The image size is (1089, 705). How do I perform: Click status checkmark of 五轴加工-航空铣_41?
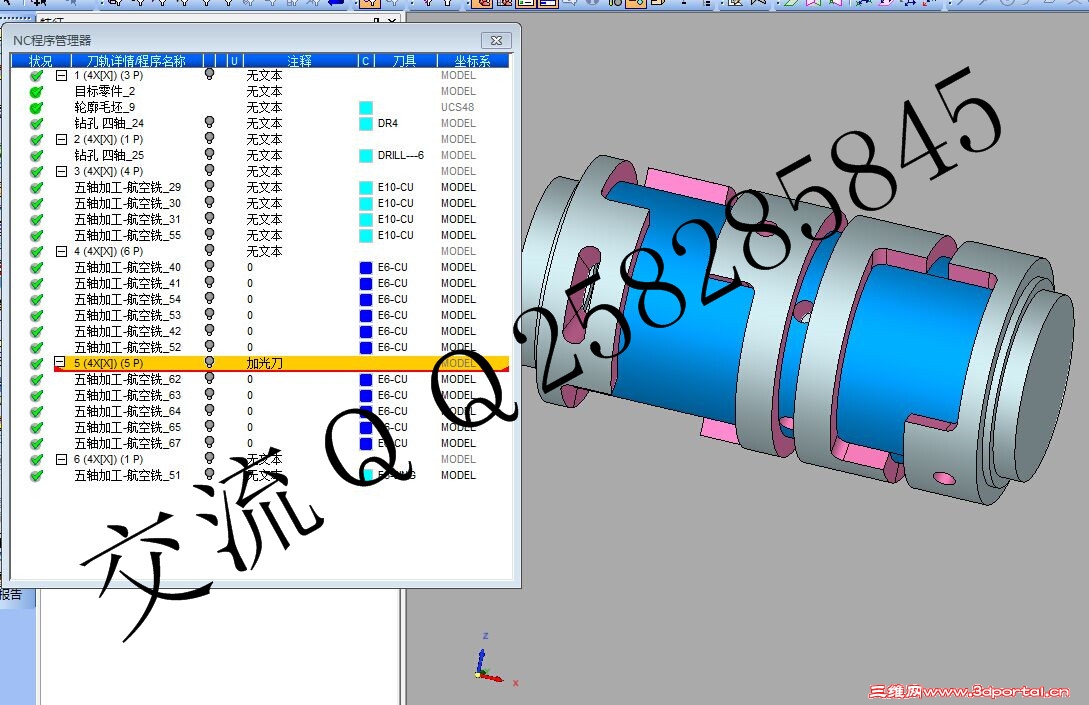pyautogui.click(x=36, y=283)
